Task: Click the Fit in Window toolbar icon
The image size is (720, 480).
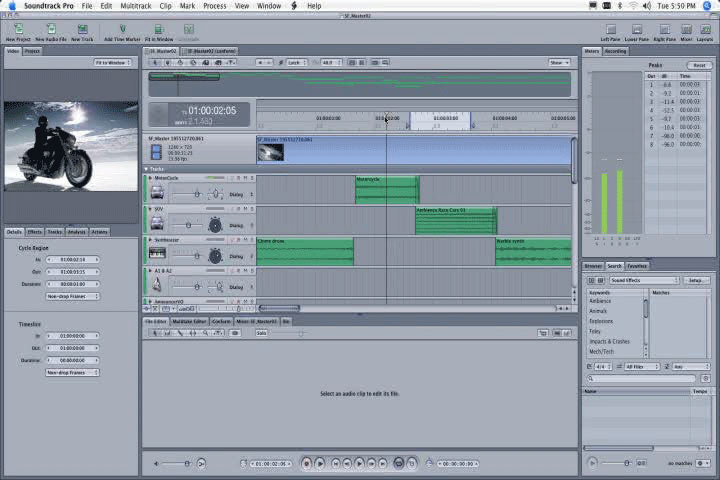Action: point(159,30)
